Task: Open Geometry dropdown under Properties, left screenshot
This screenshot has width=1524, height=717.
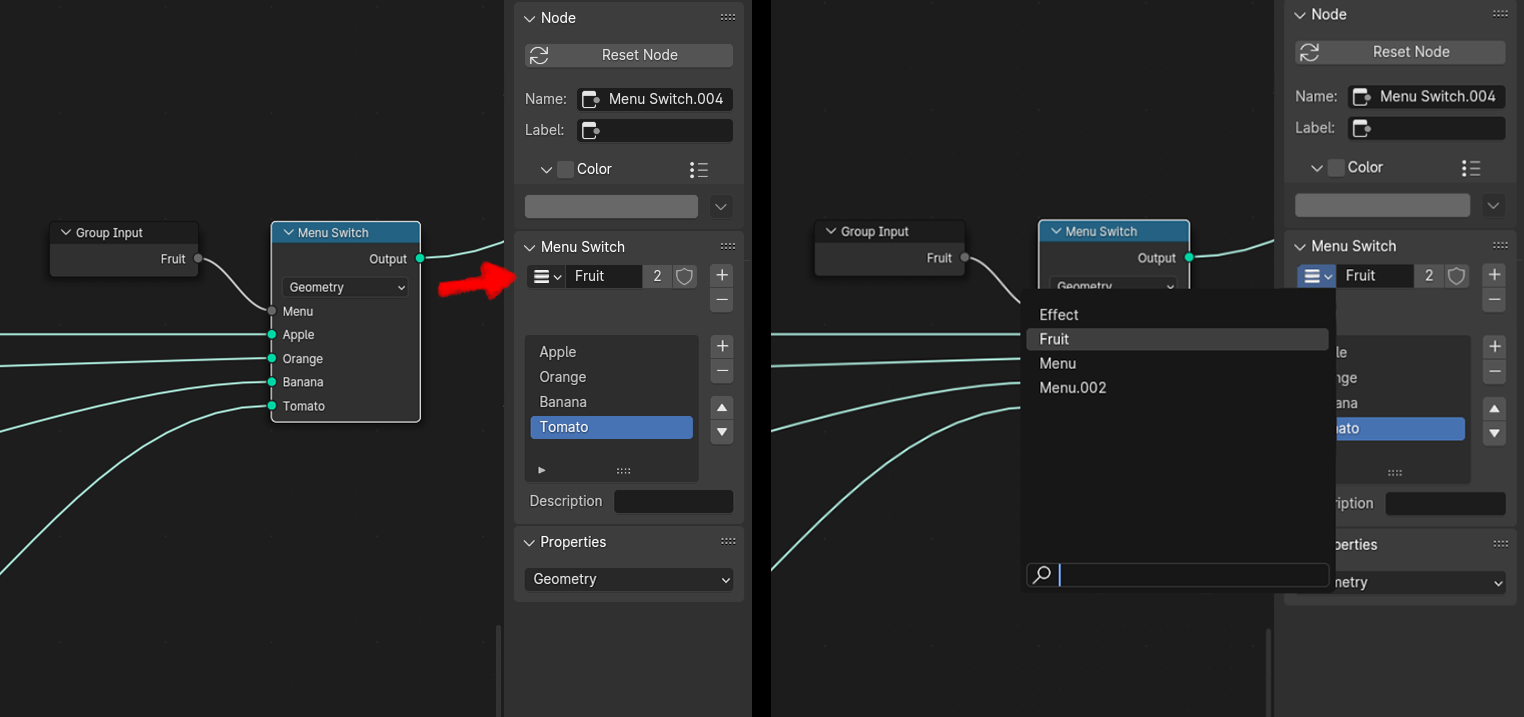Action: pyautogui.click(x=629, y=579)
